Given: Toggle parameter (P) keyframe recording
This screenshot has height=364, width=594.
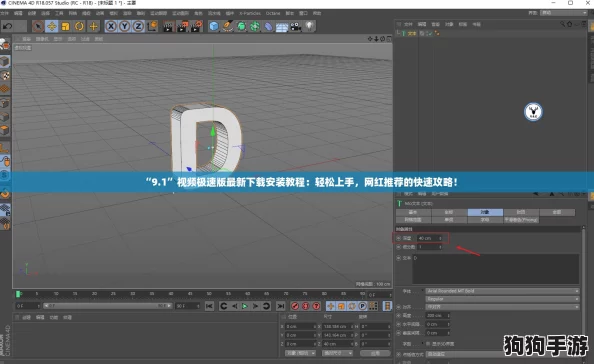Looking at the screenshot, I should click(362, 306).
